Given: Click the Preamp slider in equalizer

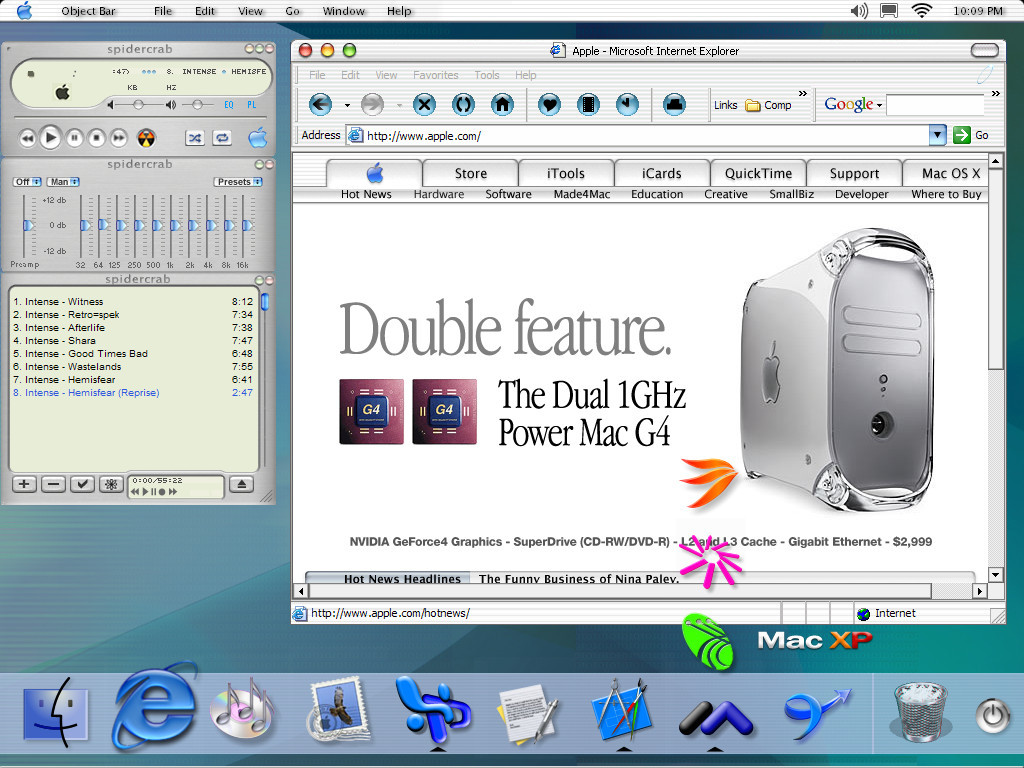Looking at the screenshot, I should [28, 225].
